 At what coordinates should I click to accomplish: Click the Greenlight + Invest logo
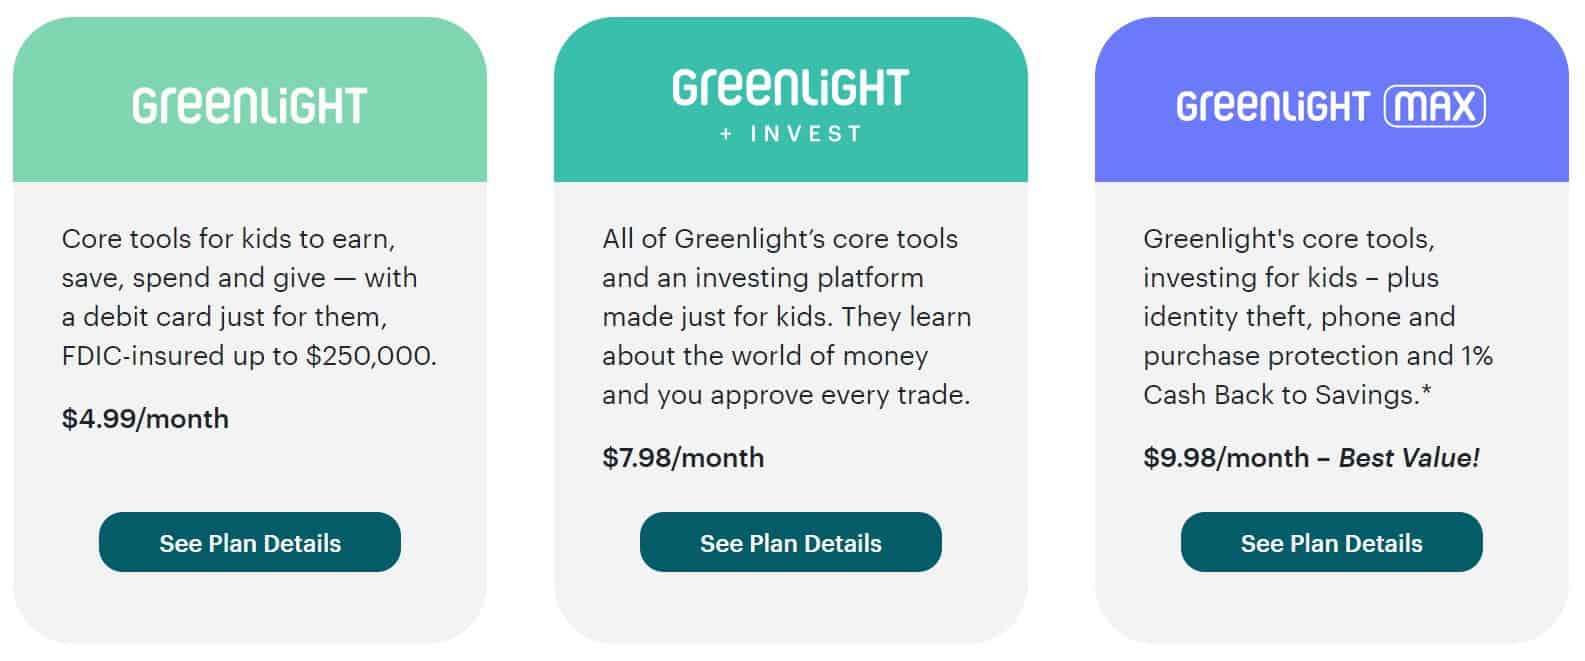point(790,105)
